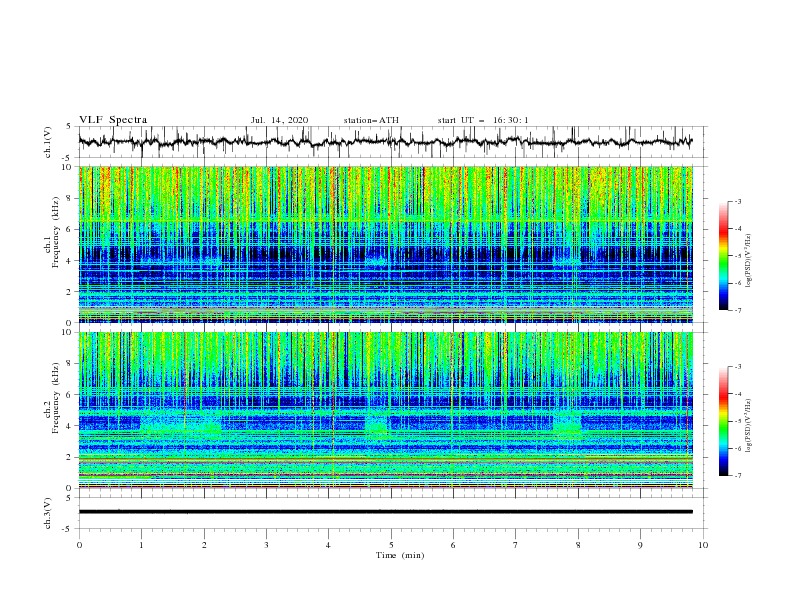
Task: Click the ch.2 Frequency (kHz) axis label
Action: click(x=52, y=397)
